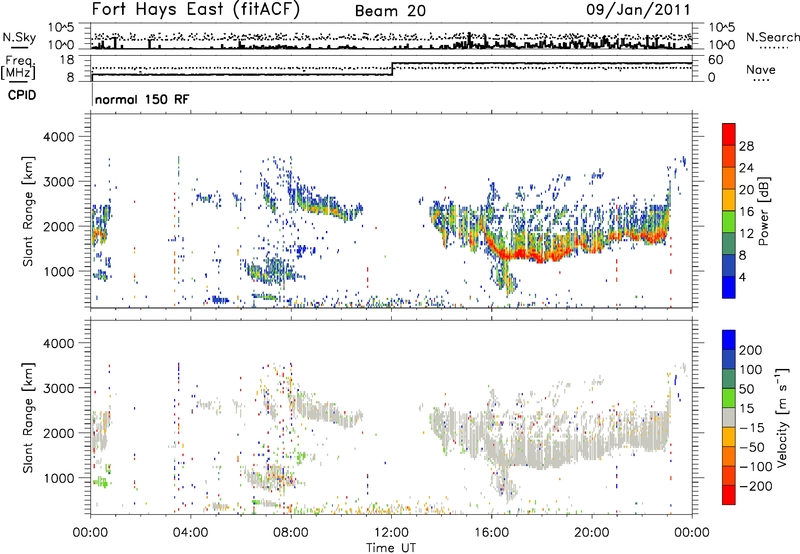Select the 'normal 150 RF' mode text

142,99
